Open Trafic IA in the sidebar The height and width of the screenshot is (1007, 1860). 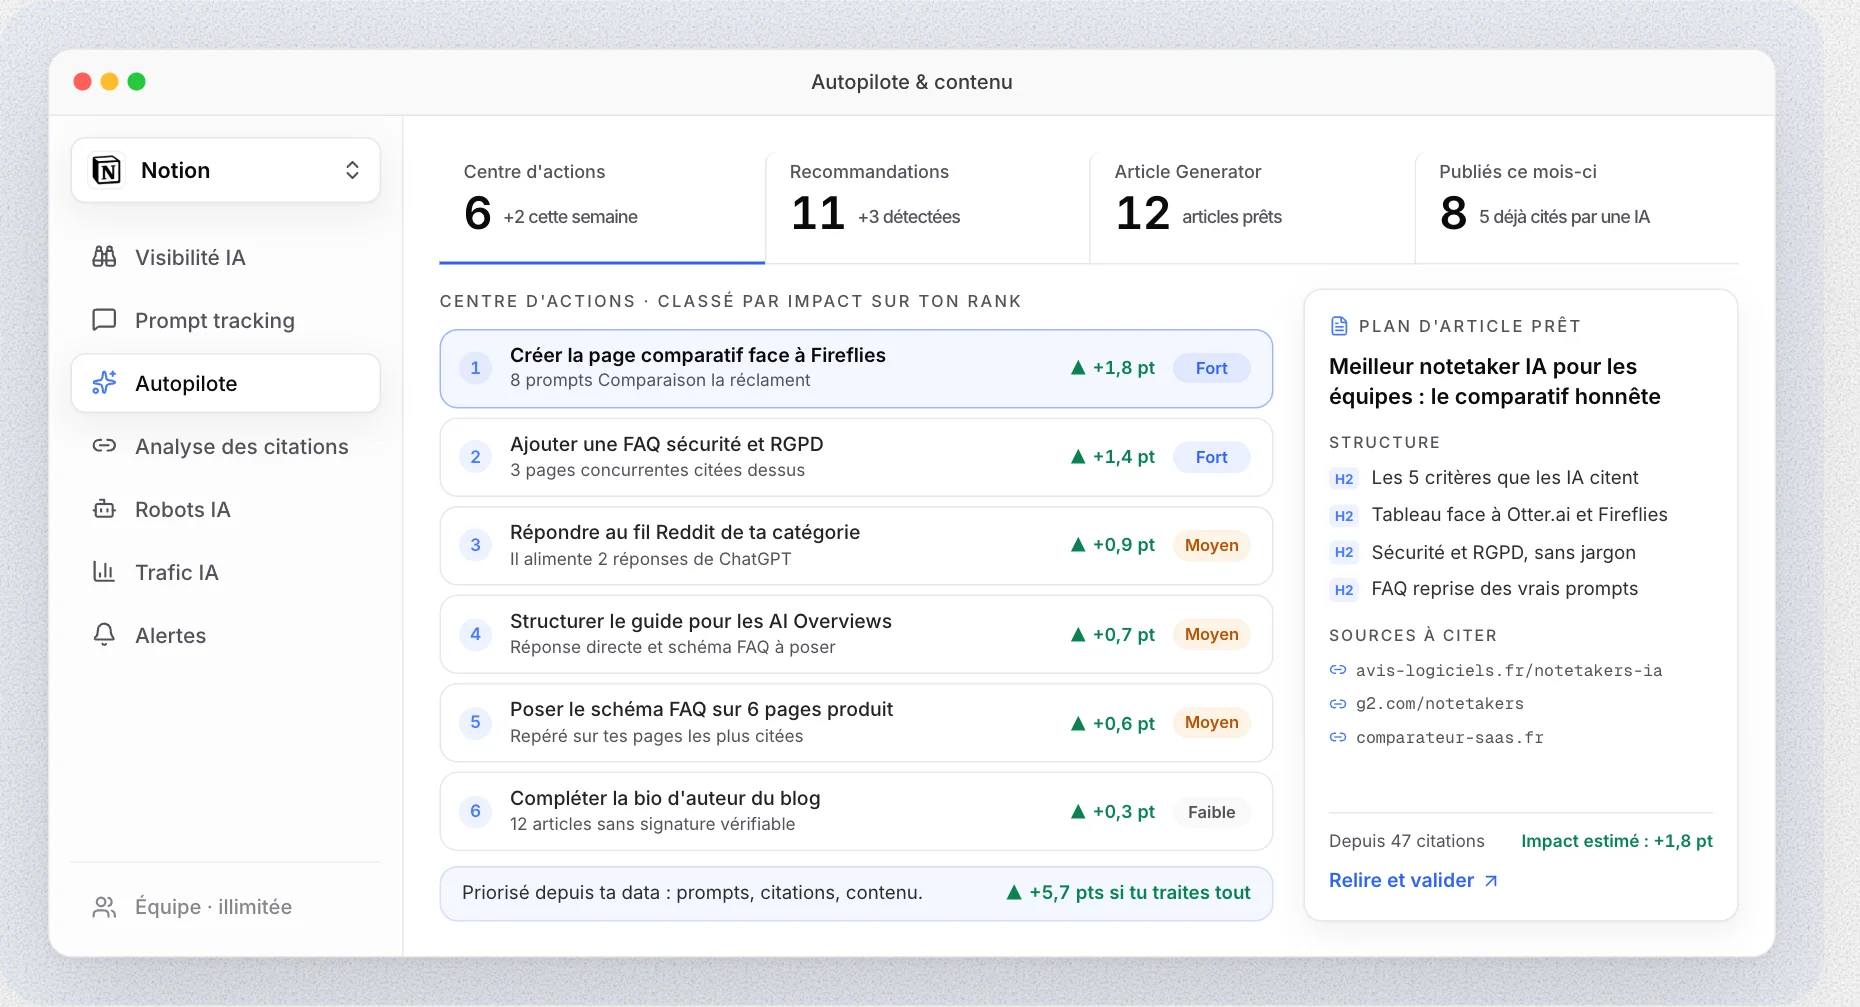click(226, 572)
